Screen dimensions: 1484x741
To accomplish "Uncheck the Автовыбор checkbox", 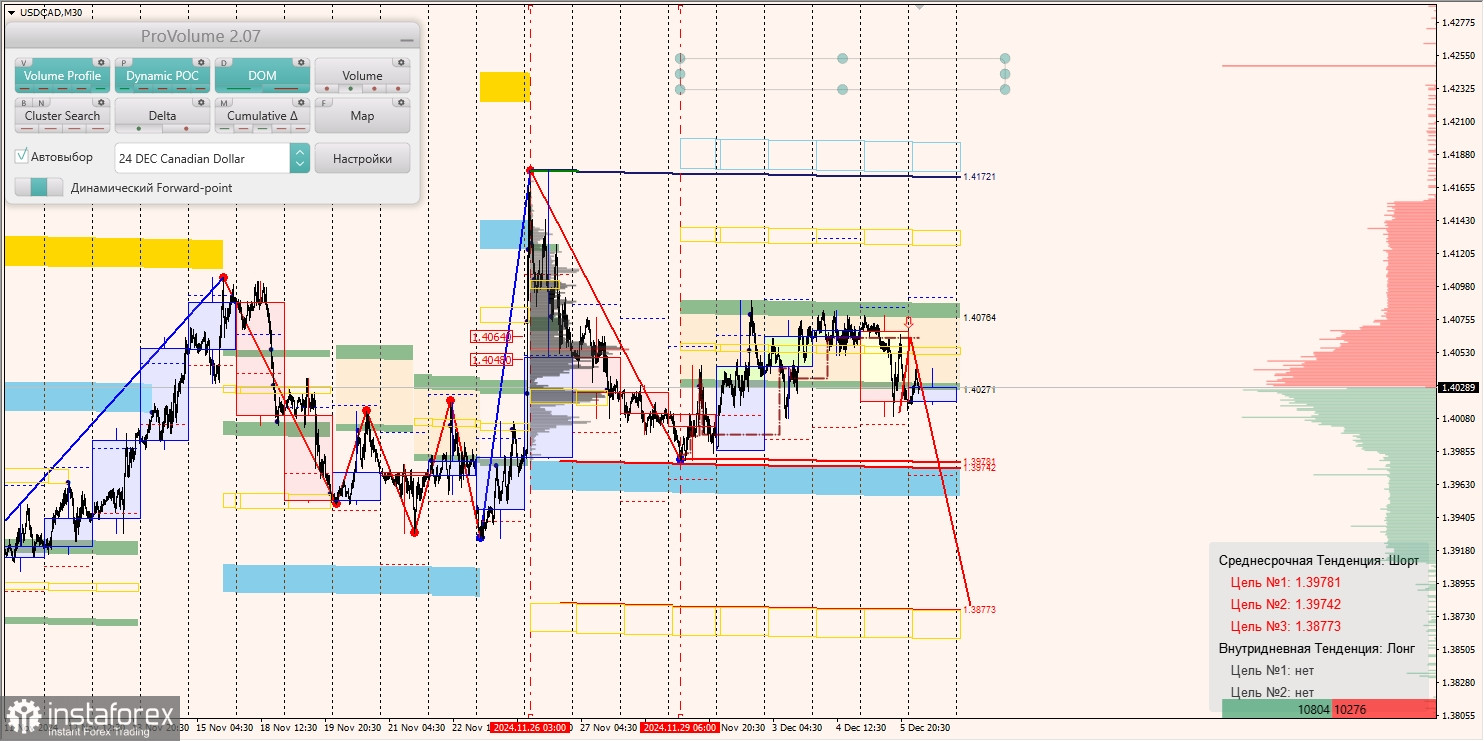I will (x=22, y=157).
